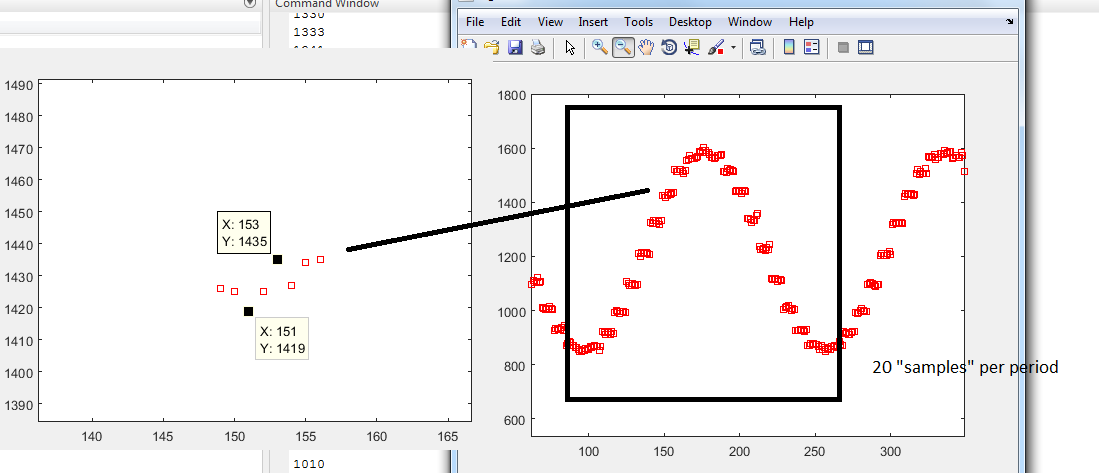Screen dimensions: 1099x473
Task: Open the Desktop menu
Action: (x=690, y=22)
